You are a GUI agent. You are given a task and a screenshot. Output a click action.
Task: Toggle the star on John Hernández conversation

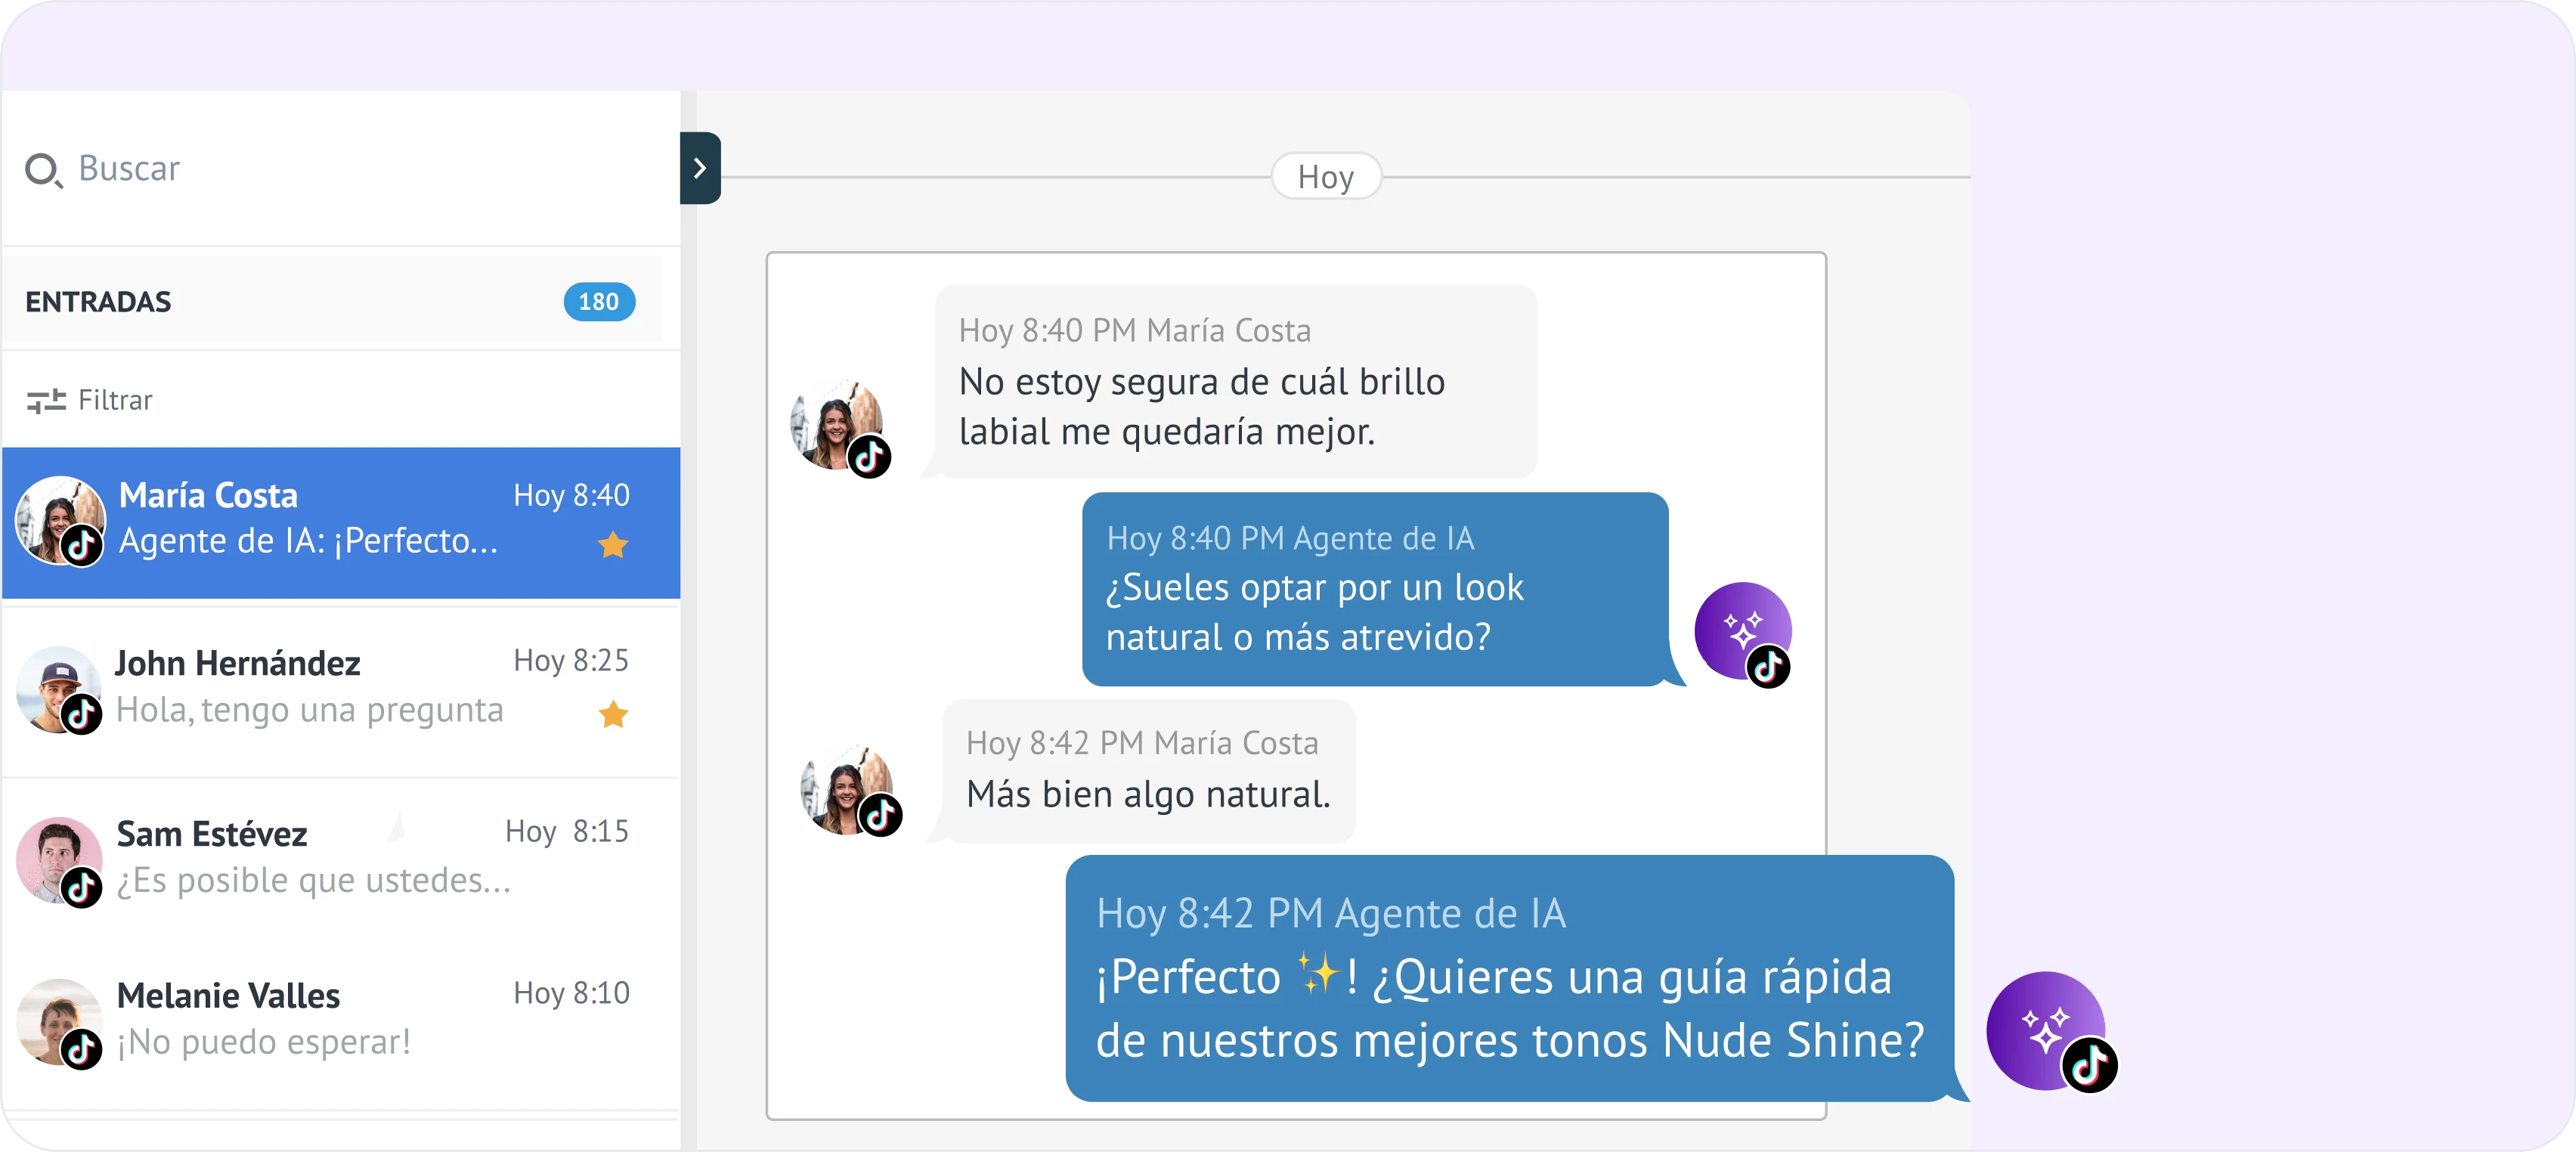point(613,714)
